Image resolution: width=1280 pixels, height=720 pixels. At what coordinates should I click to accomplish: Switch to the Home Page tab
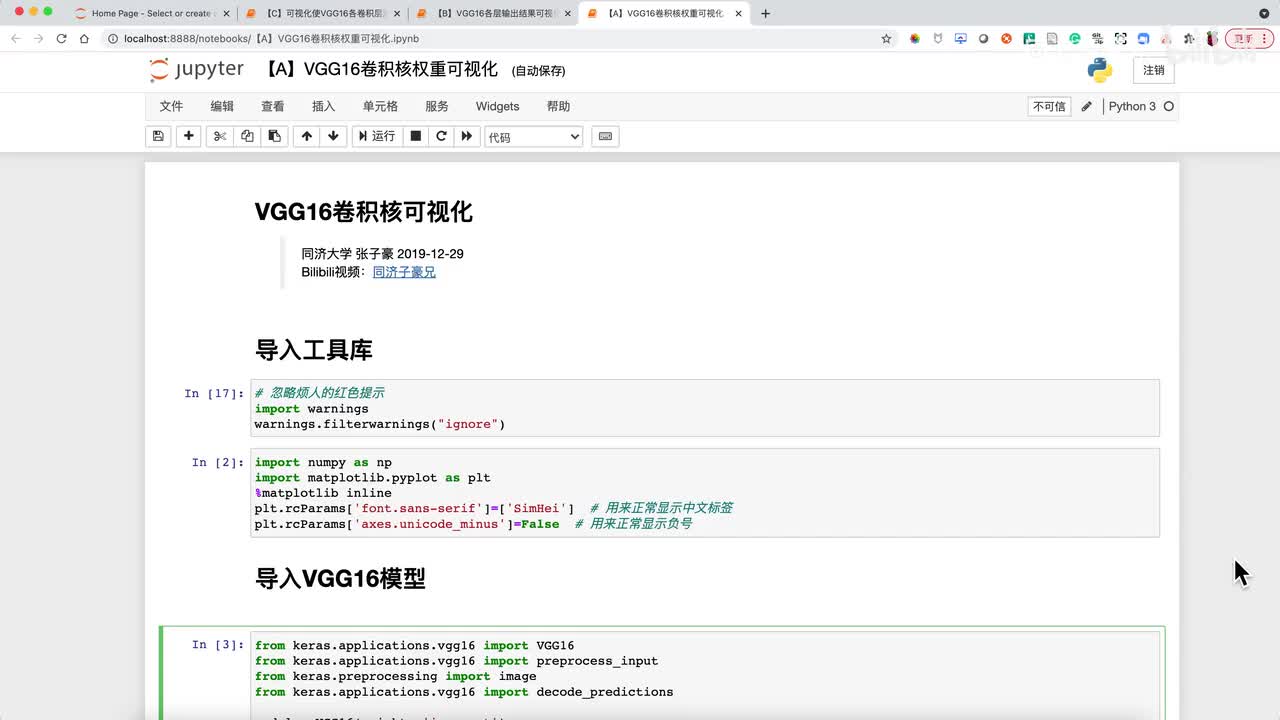pyautogui.click(x=150, y=13)
